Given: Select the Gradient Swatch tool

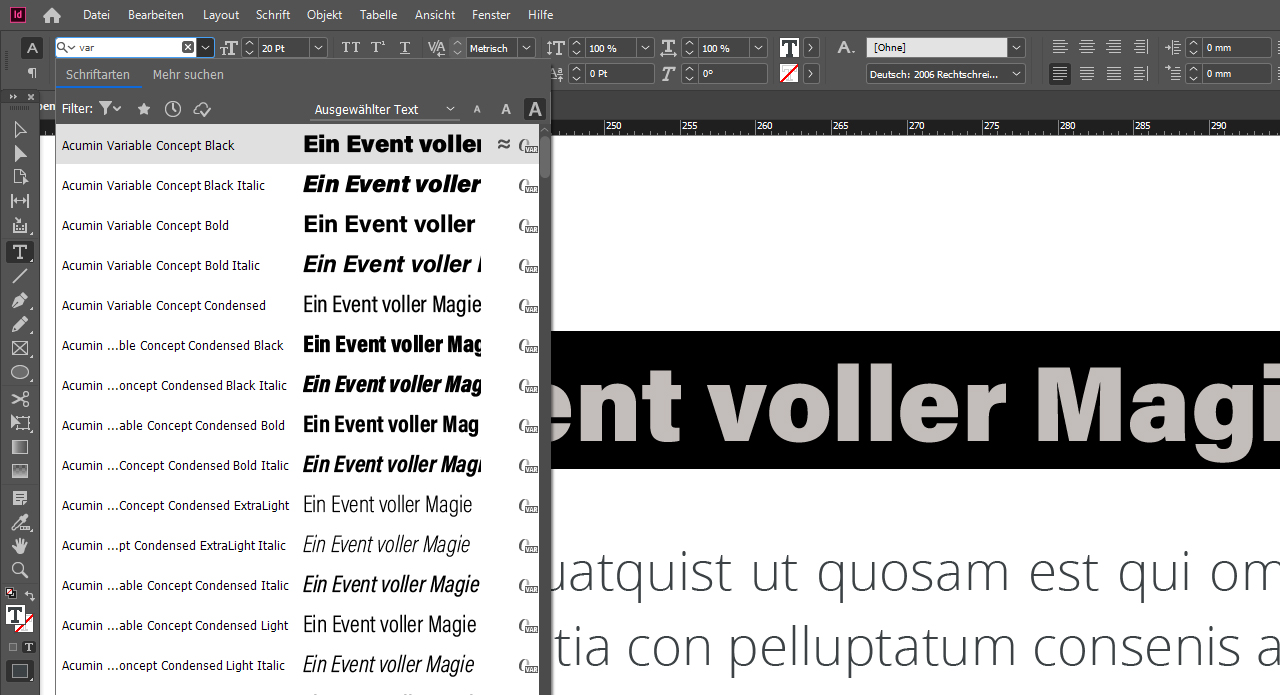Looking at the screenshot, I should pos(19,447).
